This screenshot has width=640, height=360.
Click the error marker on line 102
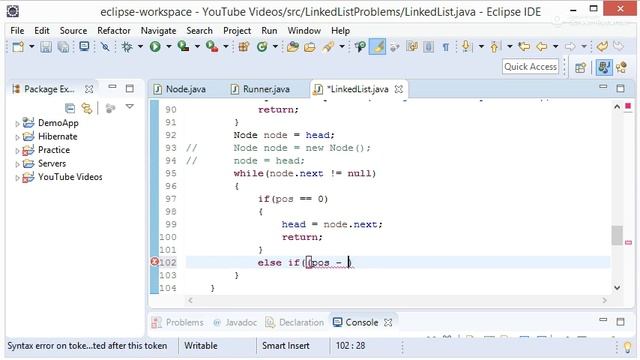coord(155,262)
